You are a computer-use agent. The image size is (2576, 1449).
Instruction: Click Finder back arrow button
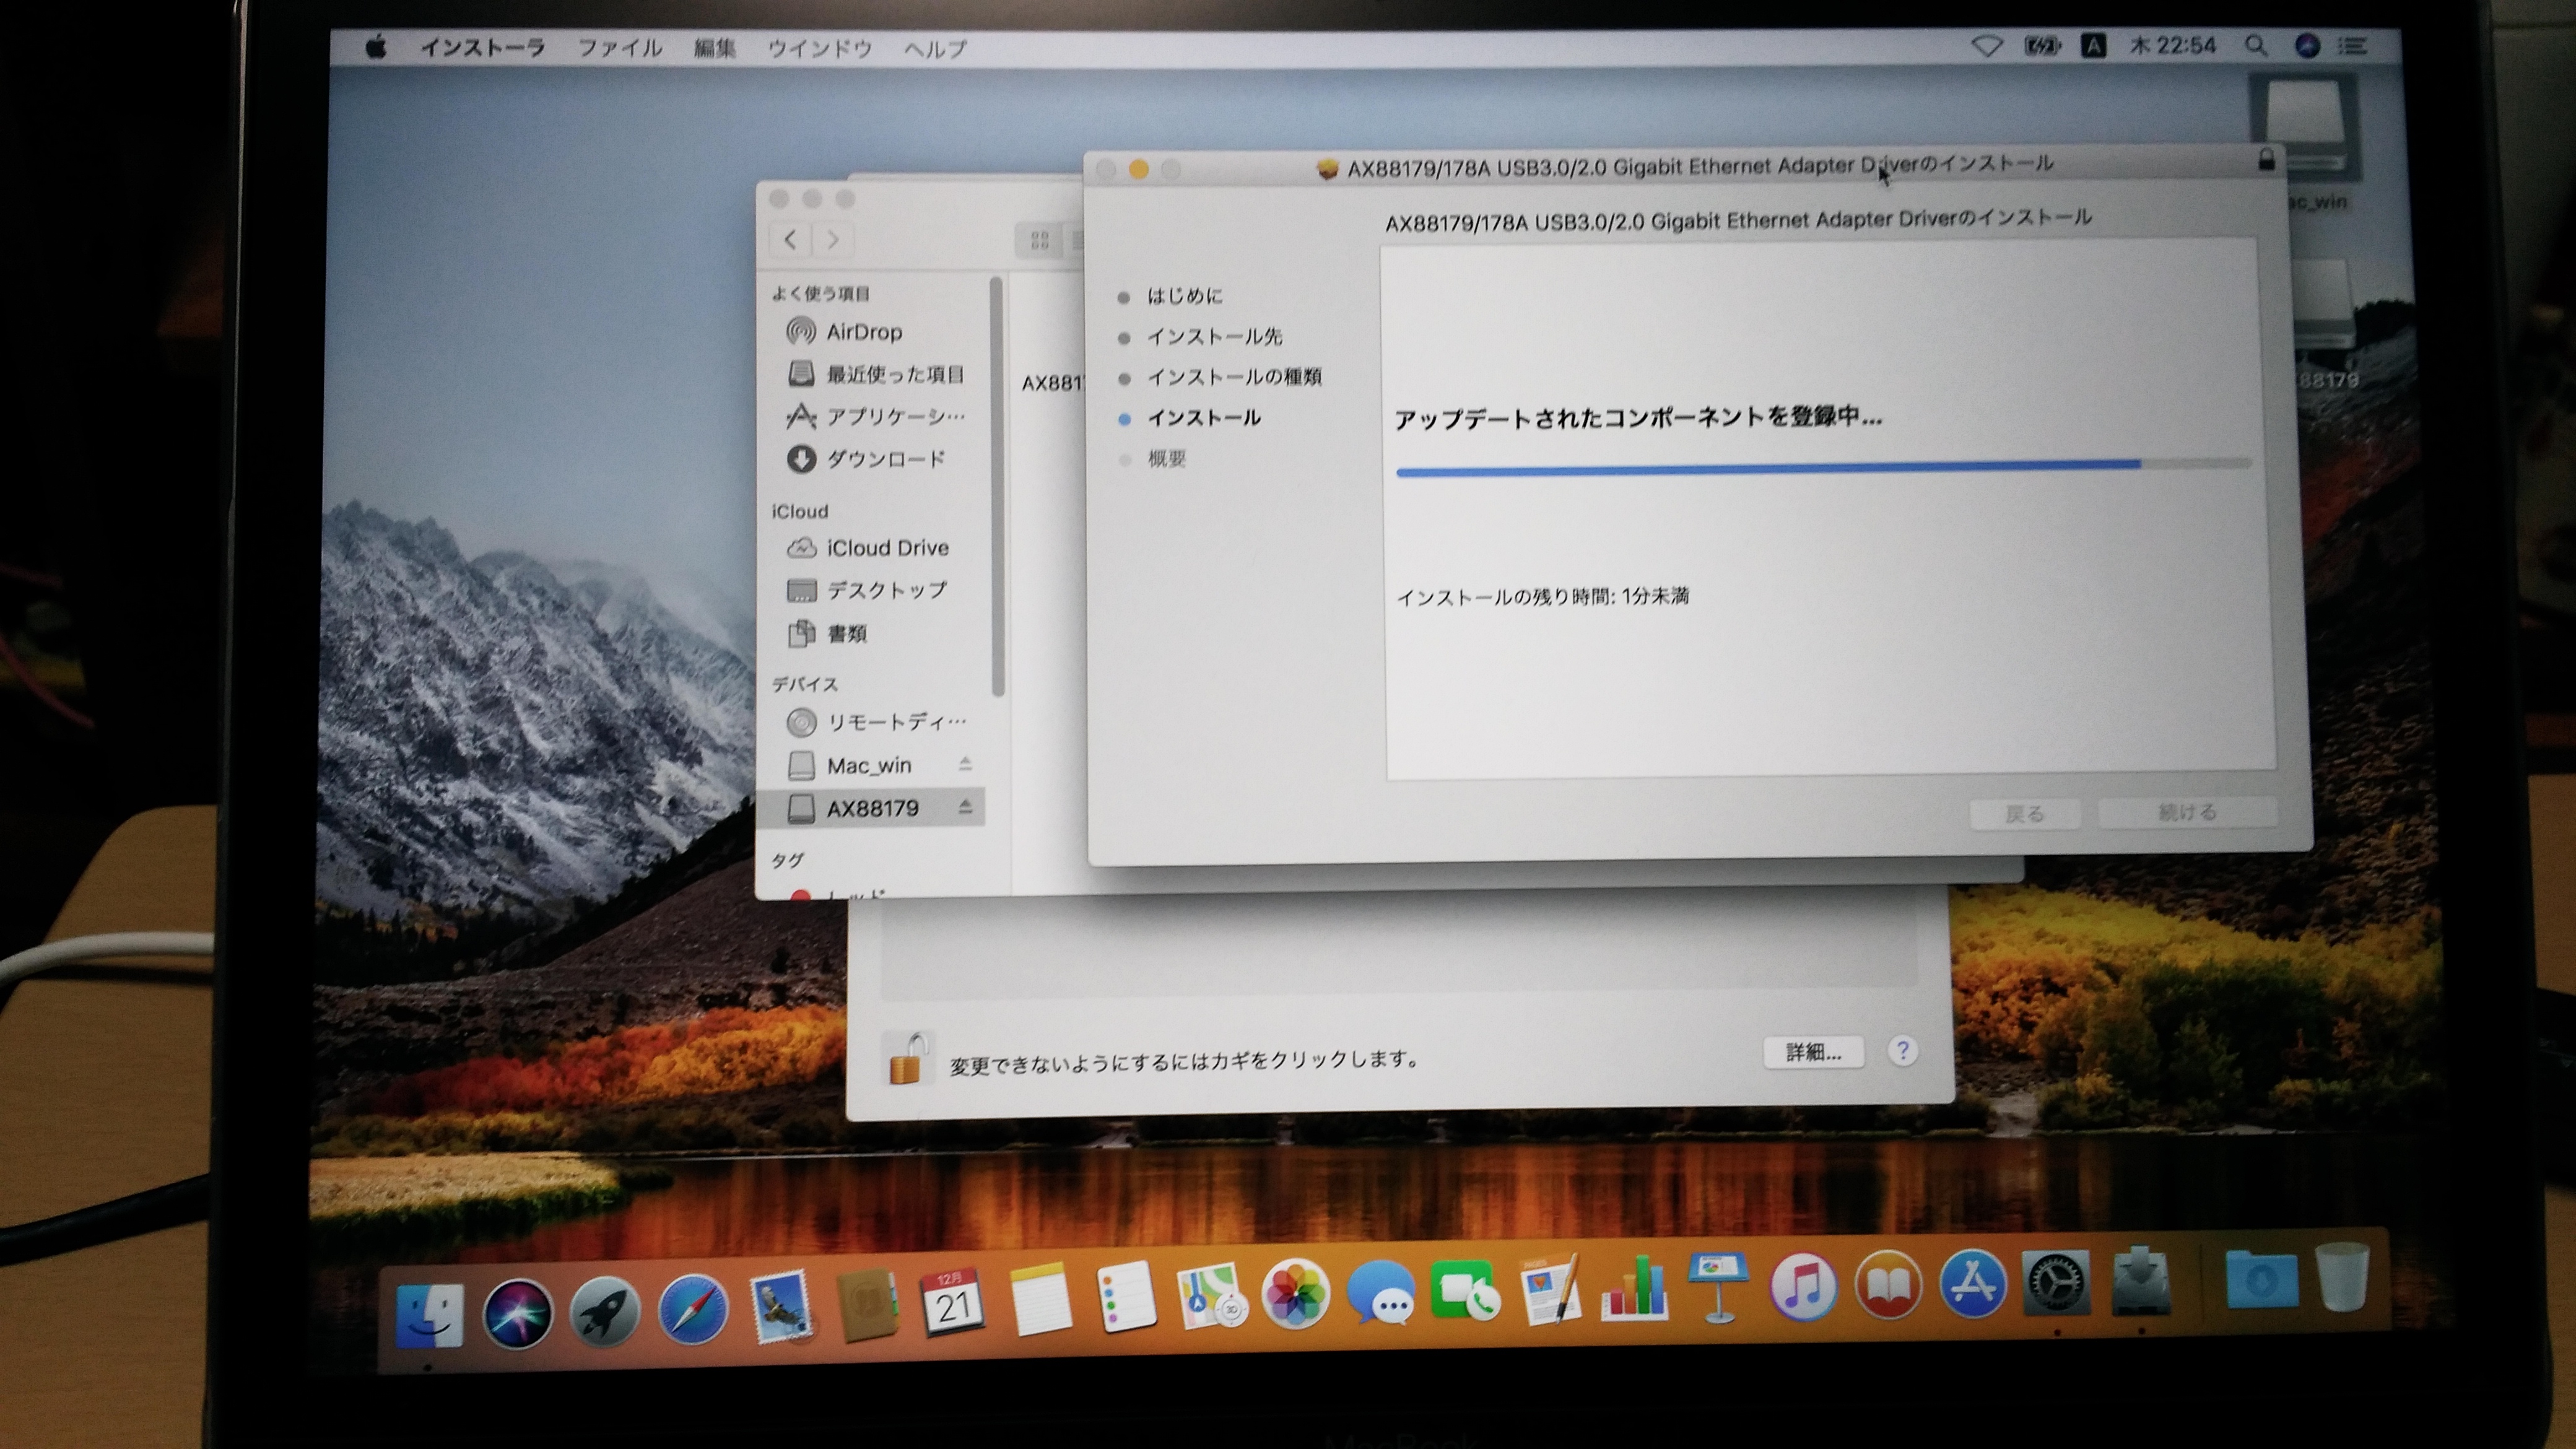click(x=791, y=239)
